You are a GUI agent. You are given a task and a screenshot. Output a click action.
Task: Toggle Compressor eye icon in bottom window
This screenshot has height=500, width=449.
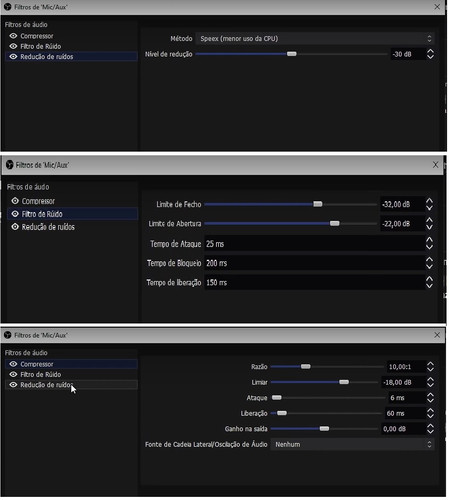[x=13, y=364]
